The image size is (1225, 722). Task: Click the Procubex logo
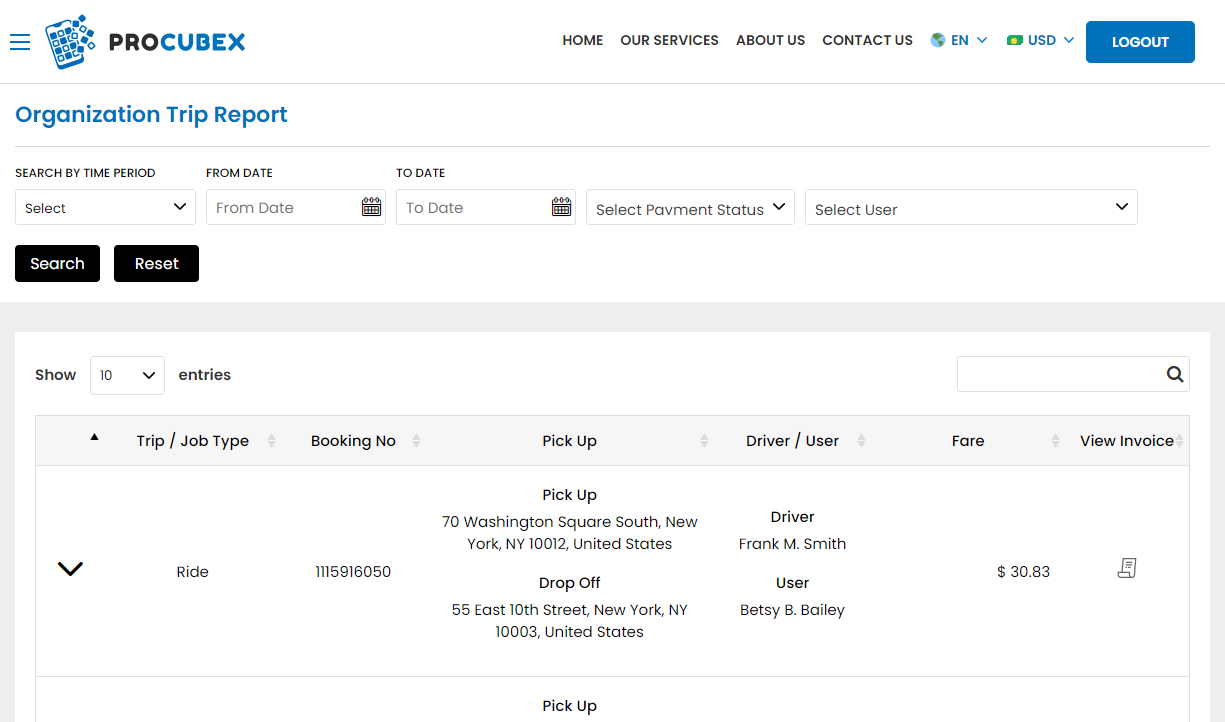tap(146, 41)
